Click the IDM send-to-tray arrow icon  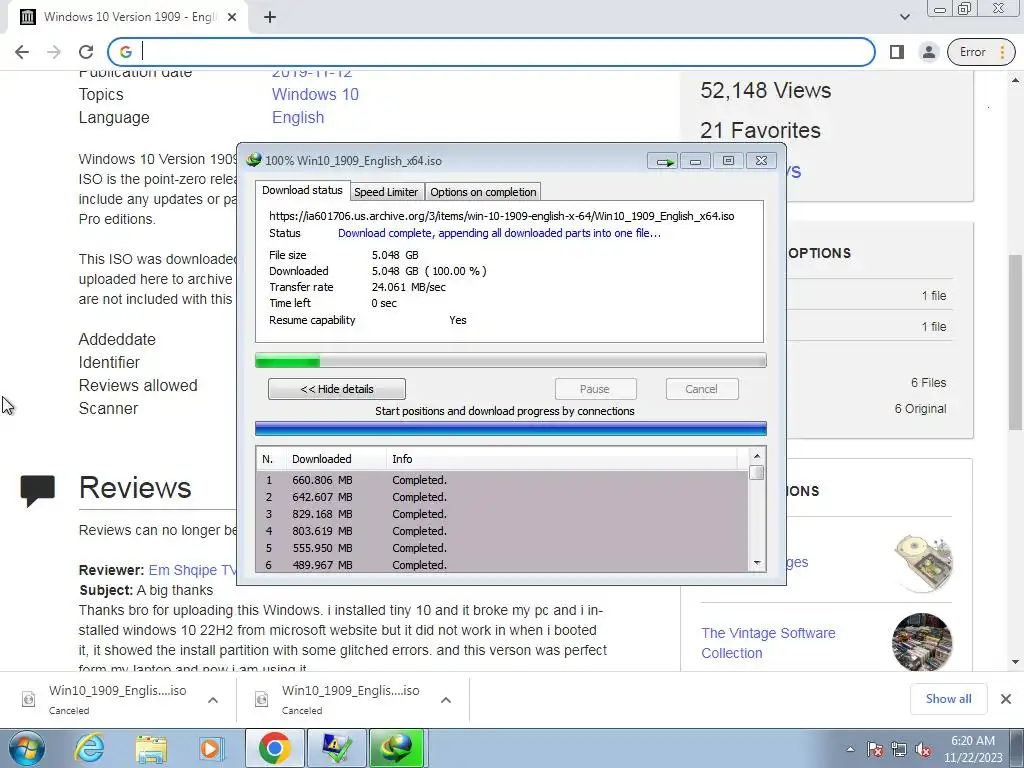pos(663,161)
